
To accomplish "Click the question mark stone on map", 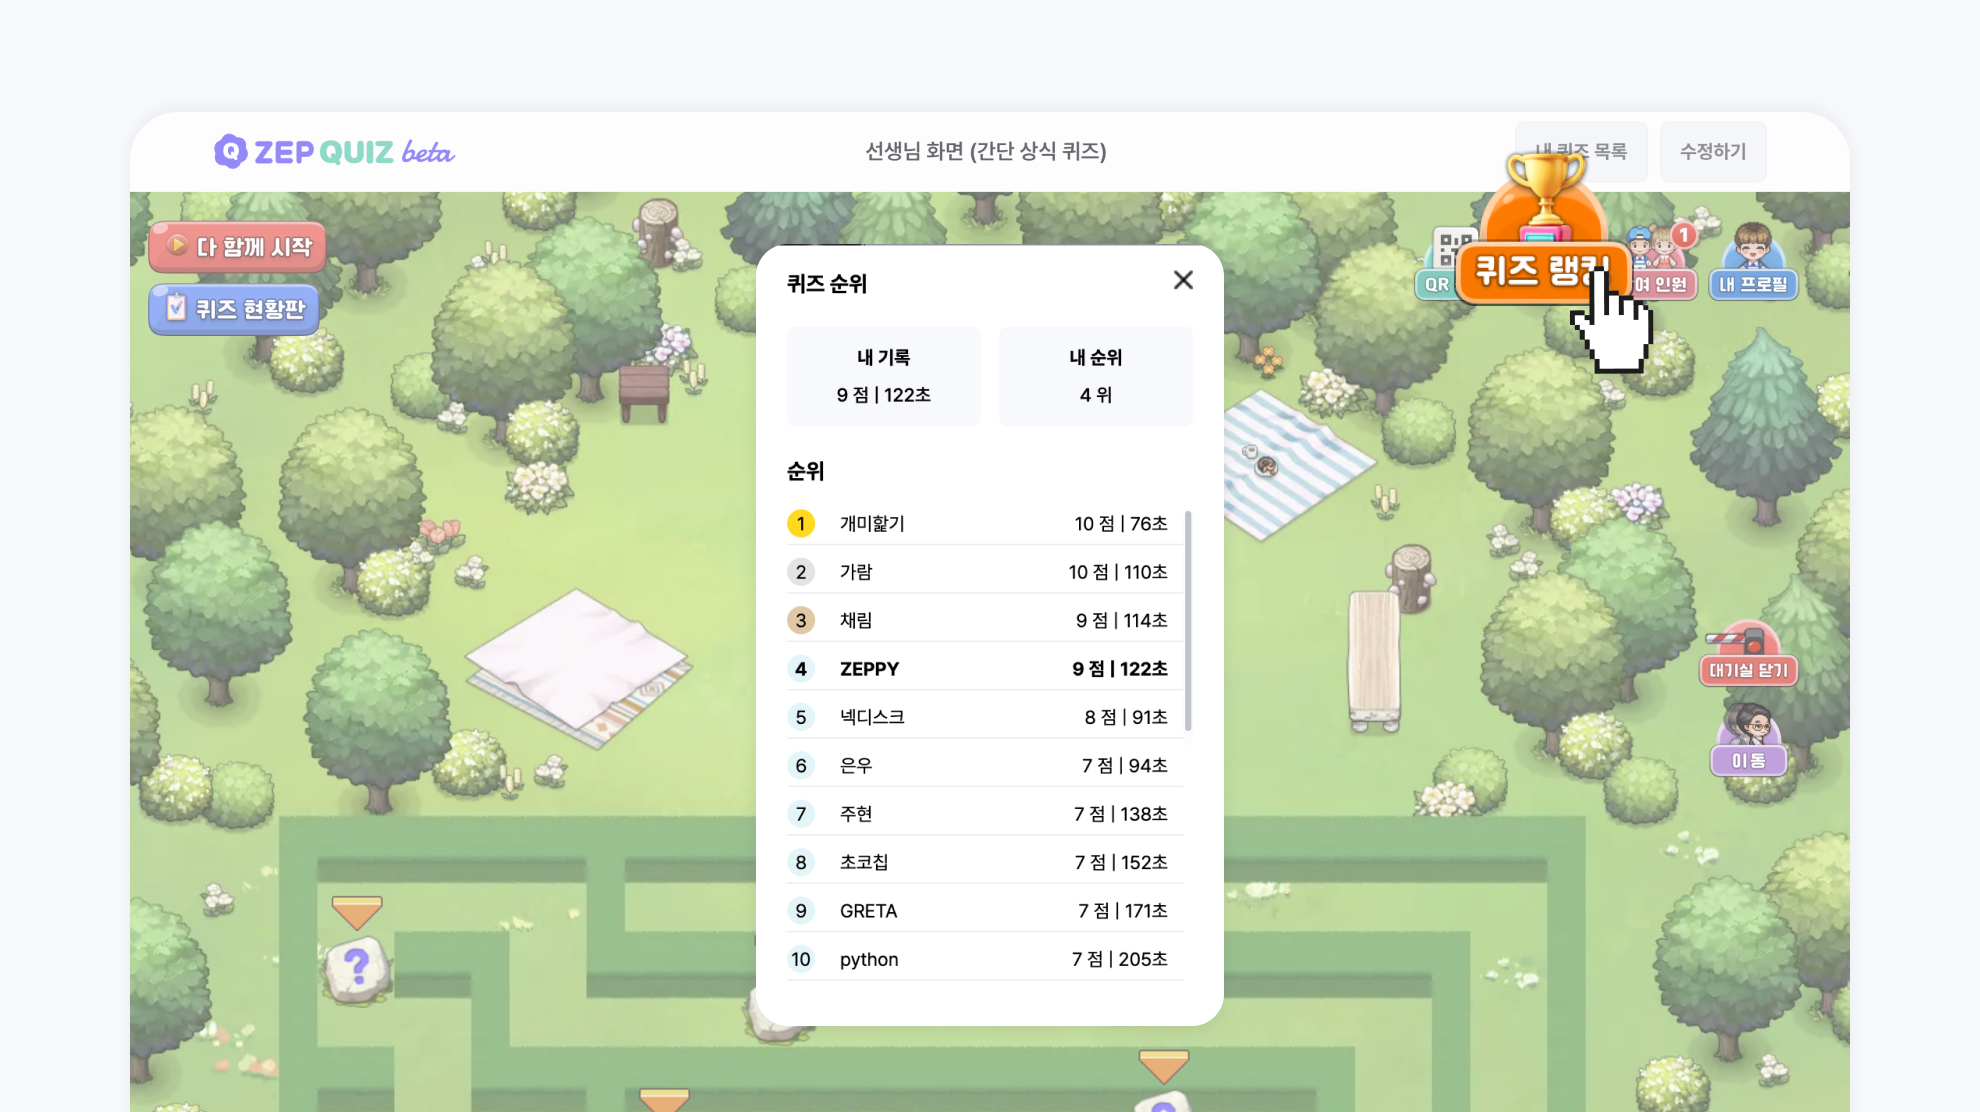I will pos(357,969).
